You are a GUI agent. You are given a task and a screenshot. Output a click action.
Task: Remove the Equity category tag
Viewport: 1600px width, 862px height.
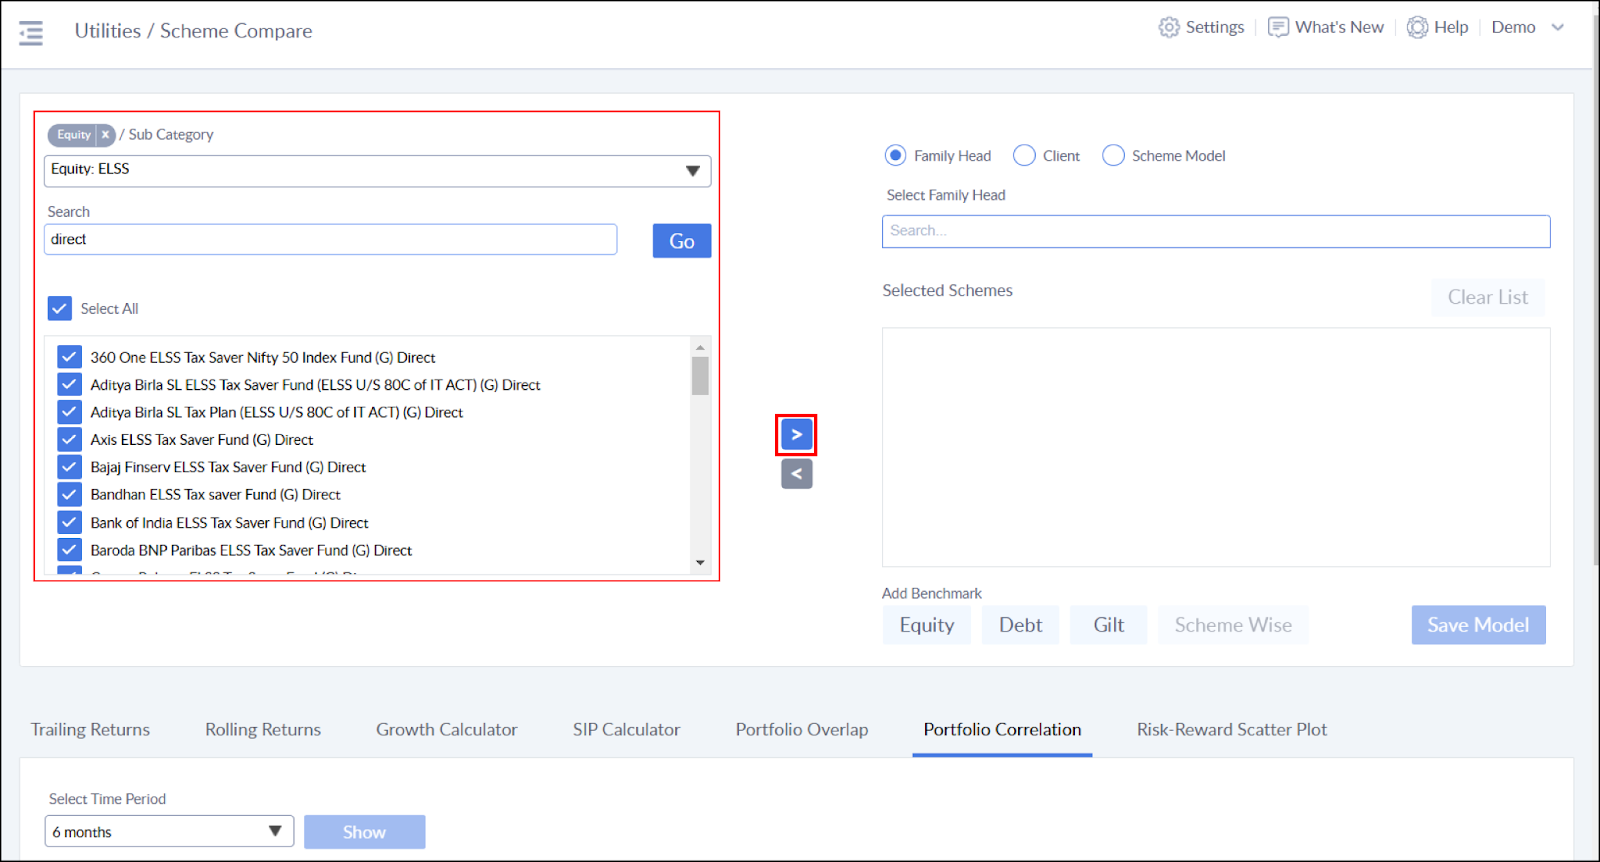(x=105, y=135)
